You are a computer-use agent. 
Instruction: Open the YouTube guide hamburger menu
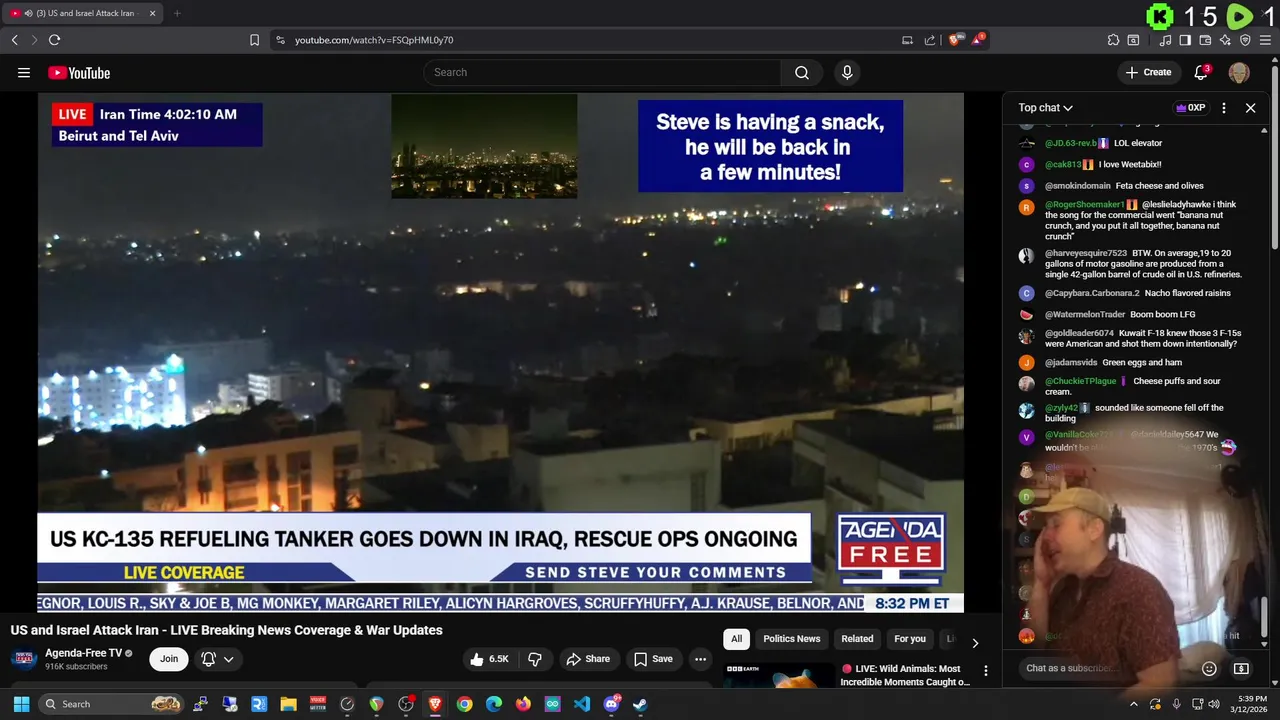[24, 72]
